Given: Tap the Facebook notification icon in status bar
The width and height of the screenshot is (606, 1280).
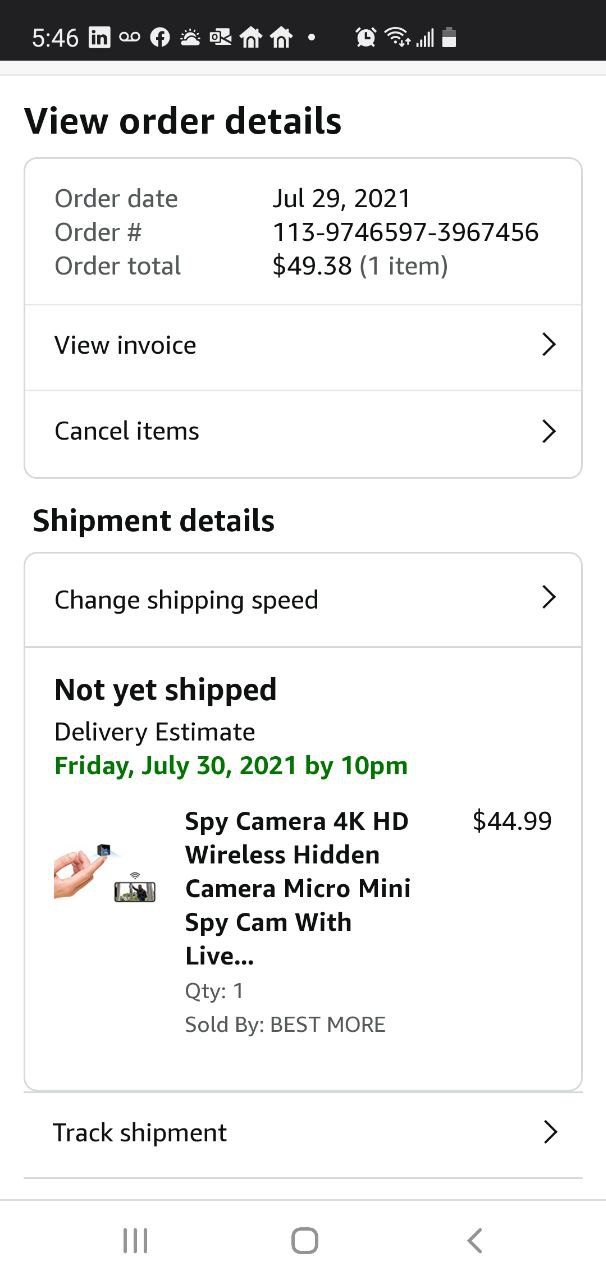Looking at the screenshot, I should pos(159,38).
